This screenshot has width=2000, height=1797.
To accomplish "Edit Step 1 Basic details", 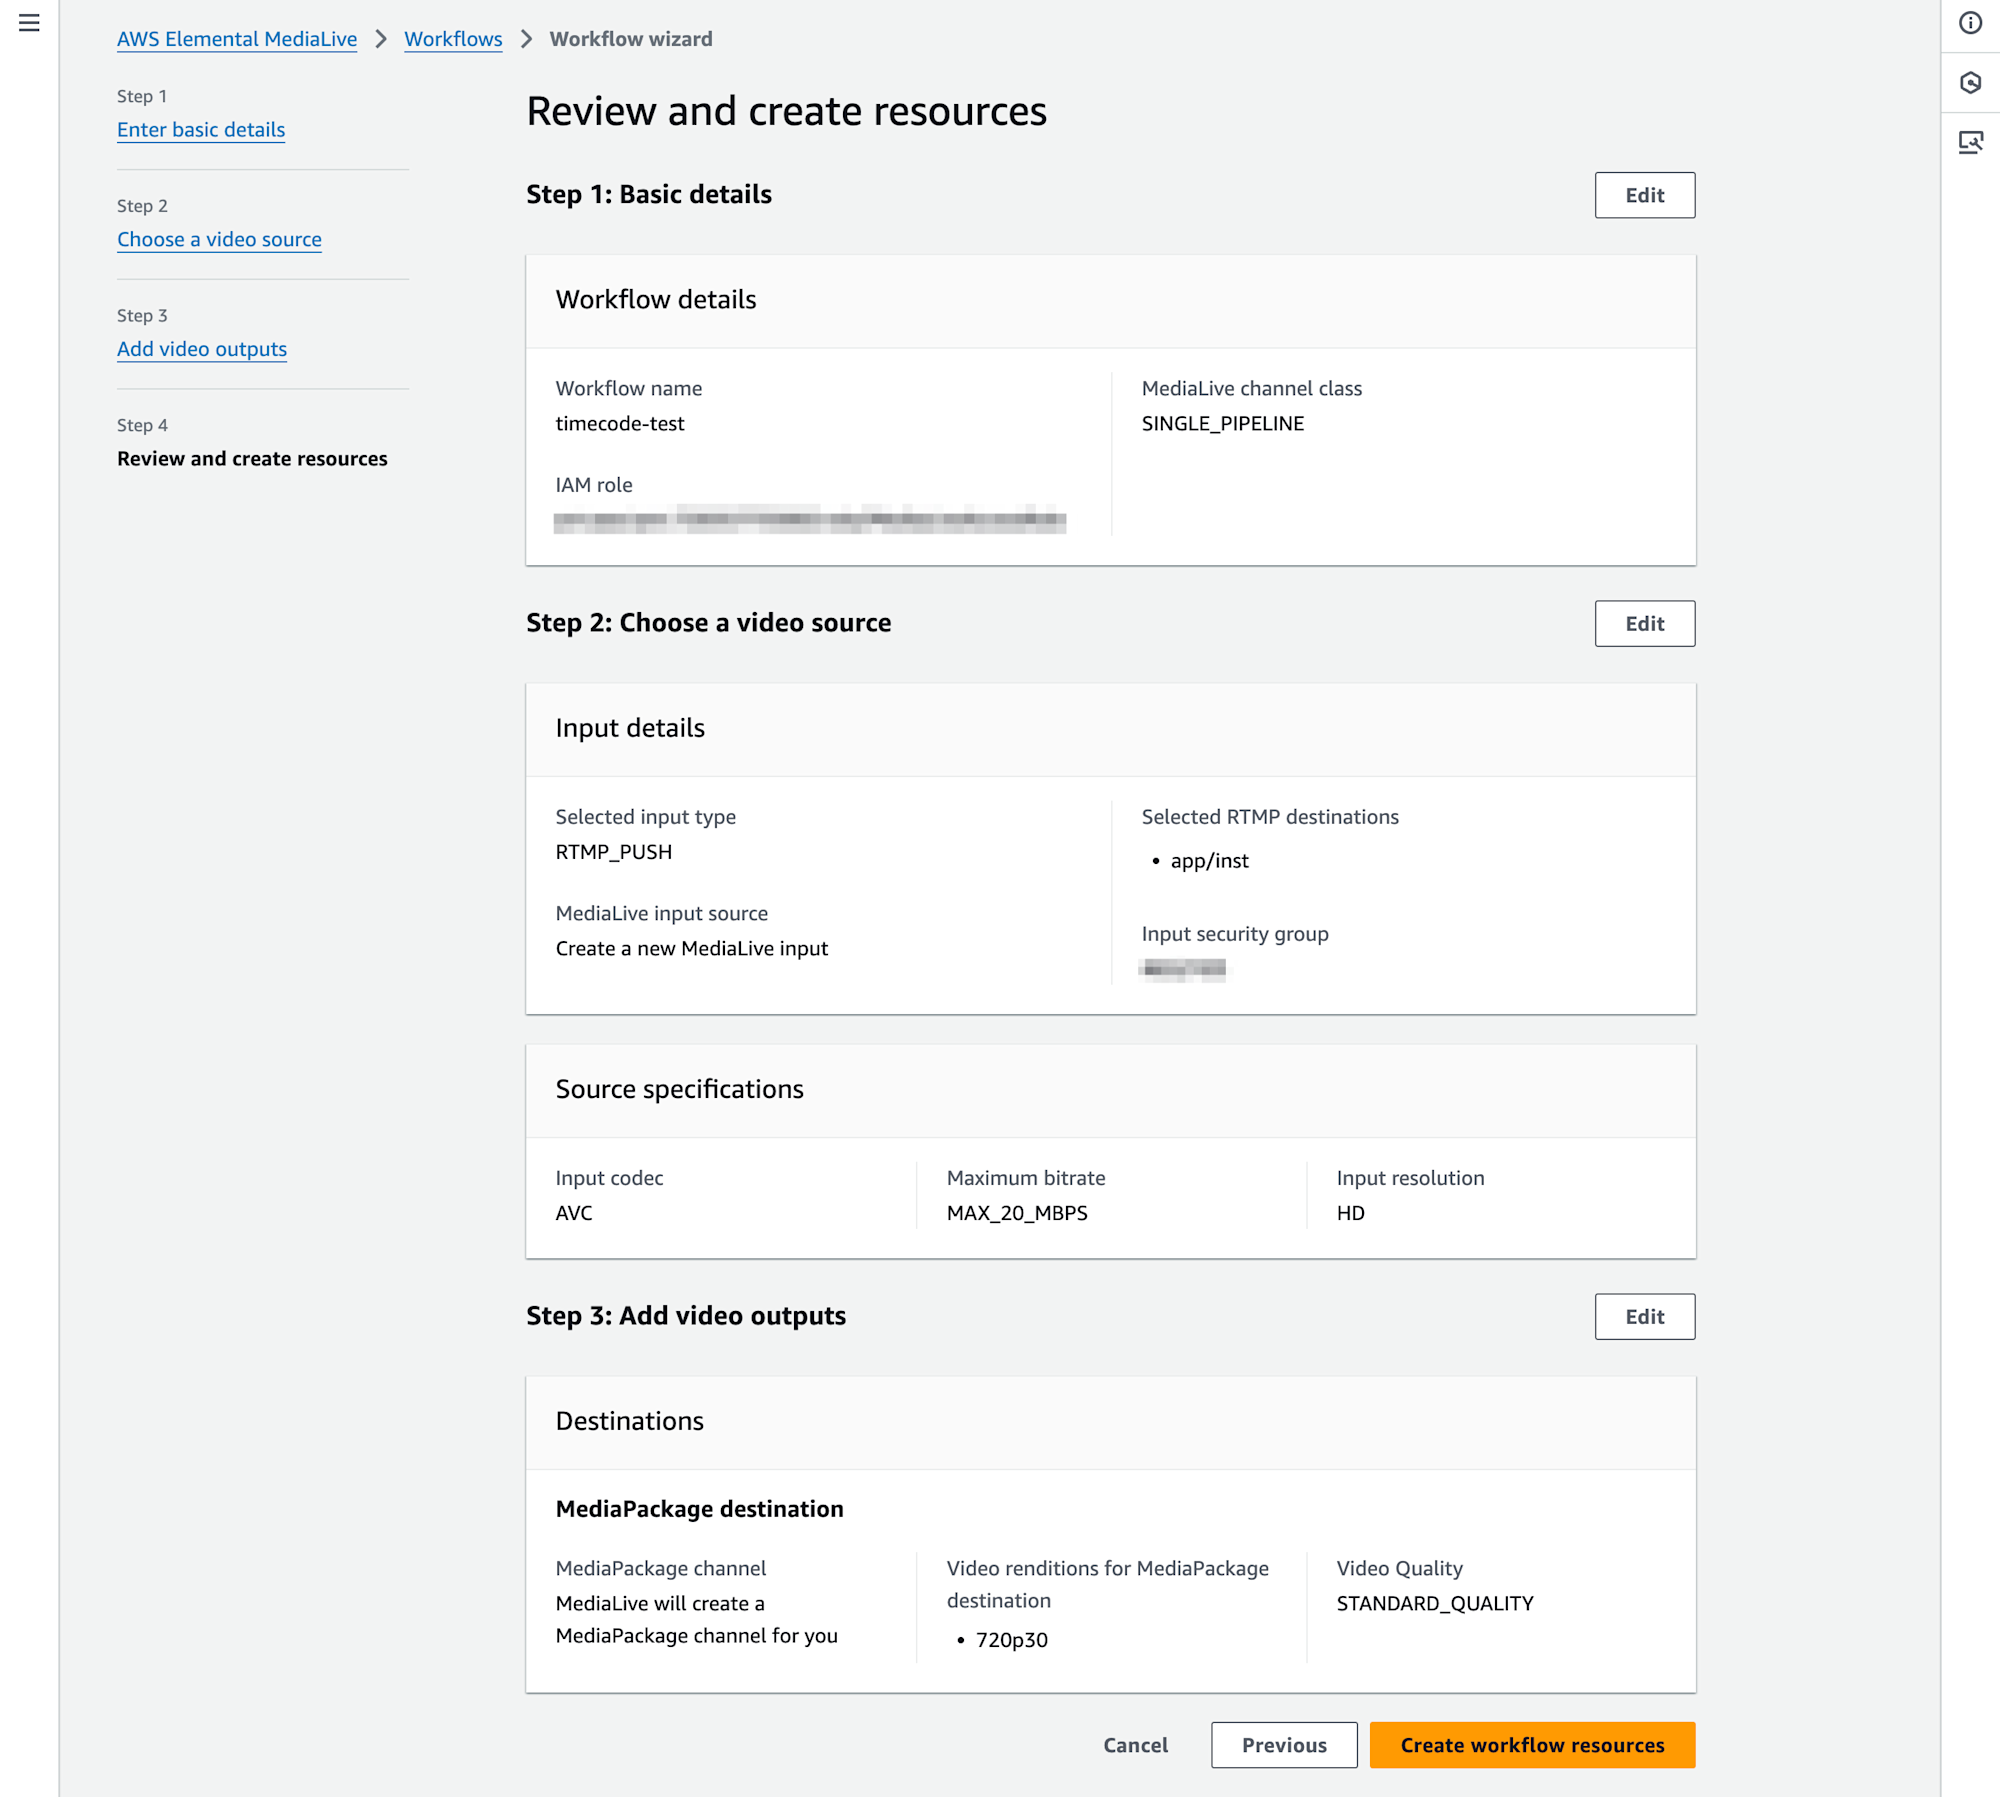I will tap(1644, 195).
